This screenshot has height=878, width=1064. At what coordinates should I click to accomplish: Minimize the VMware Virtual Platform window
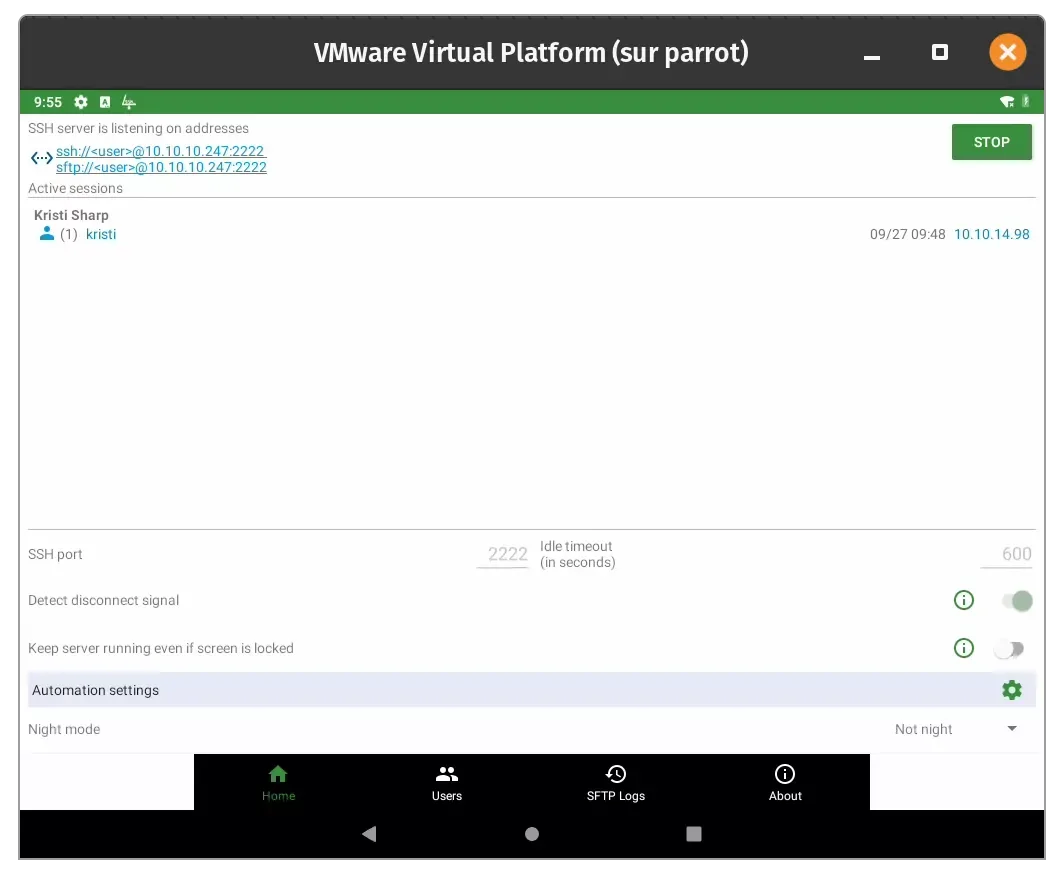point(872,57)
